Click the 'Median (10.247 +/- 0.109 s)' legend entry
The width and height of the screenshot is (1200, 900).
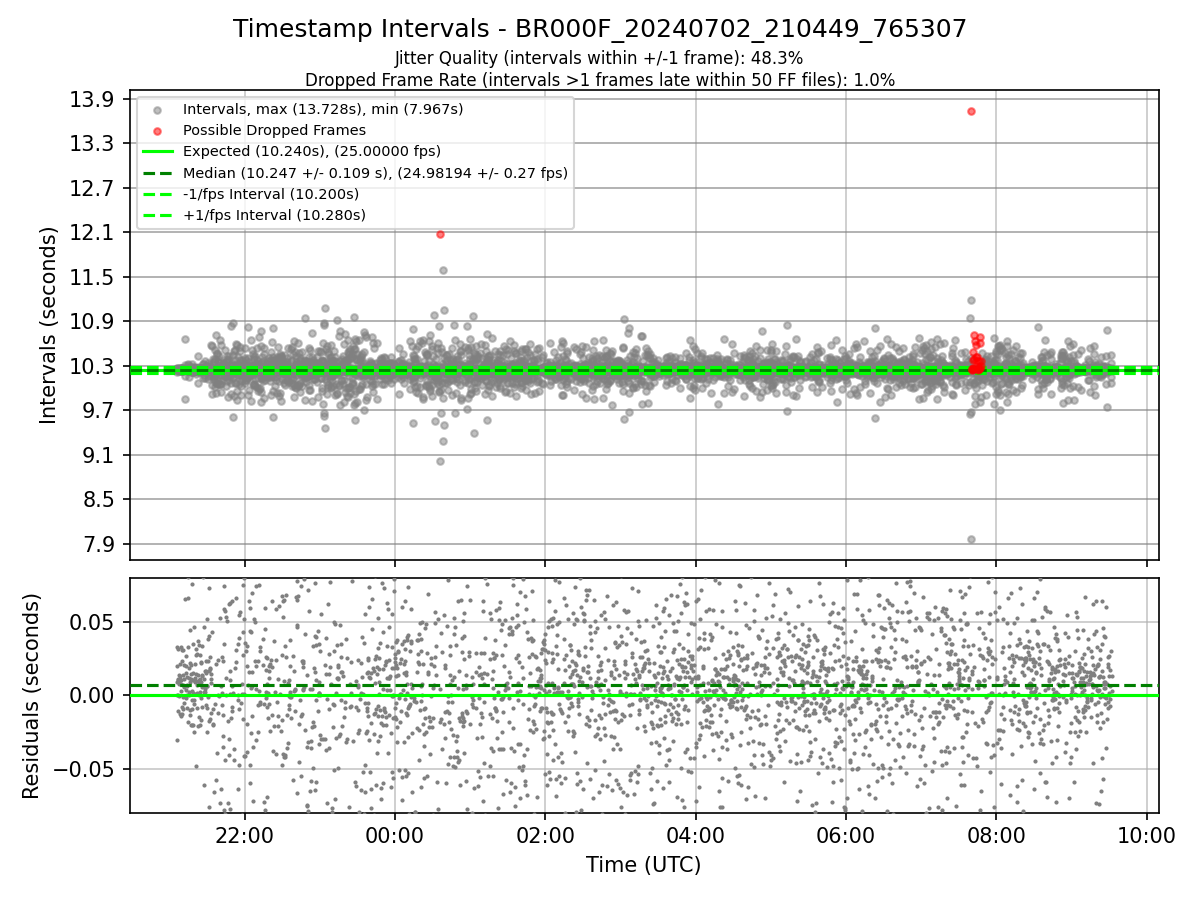375,173
